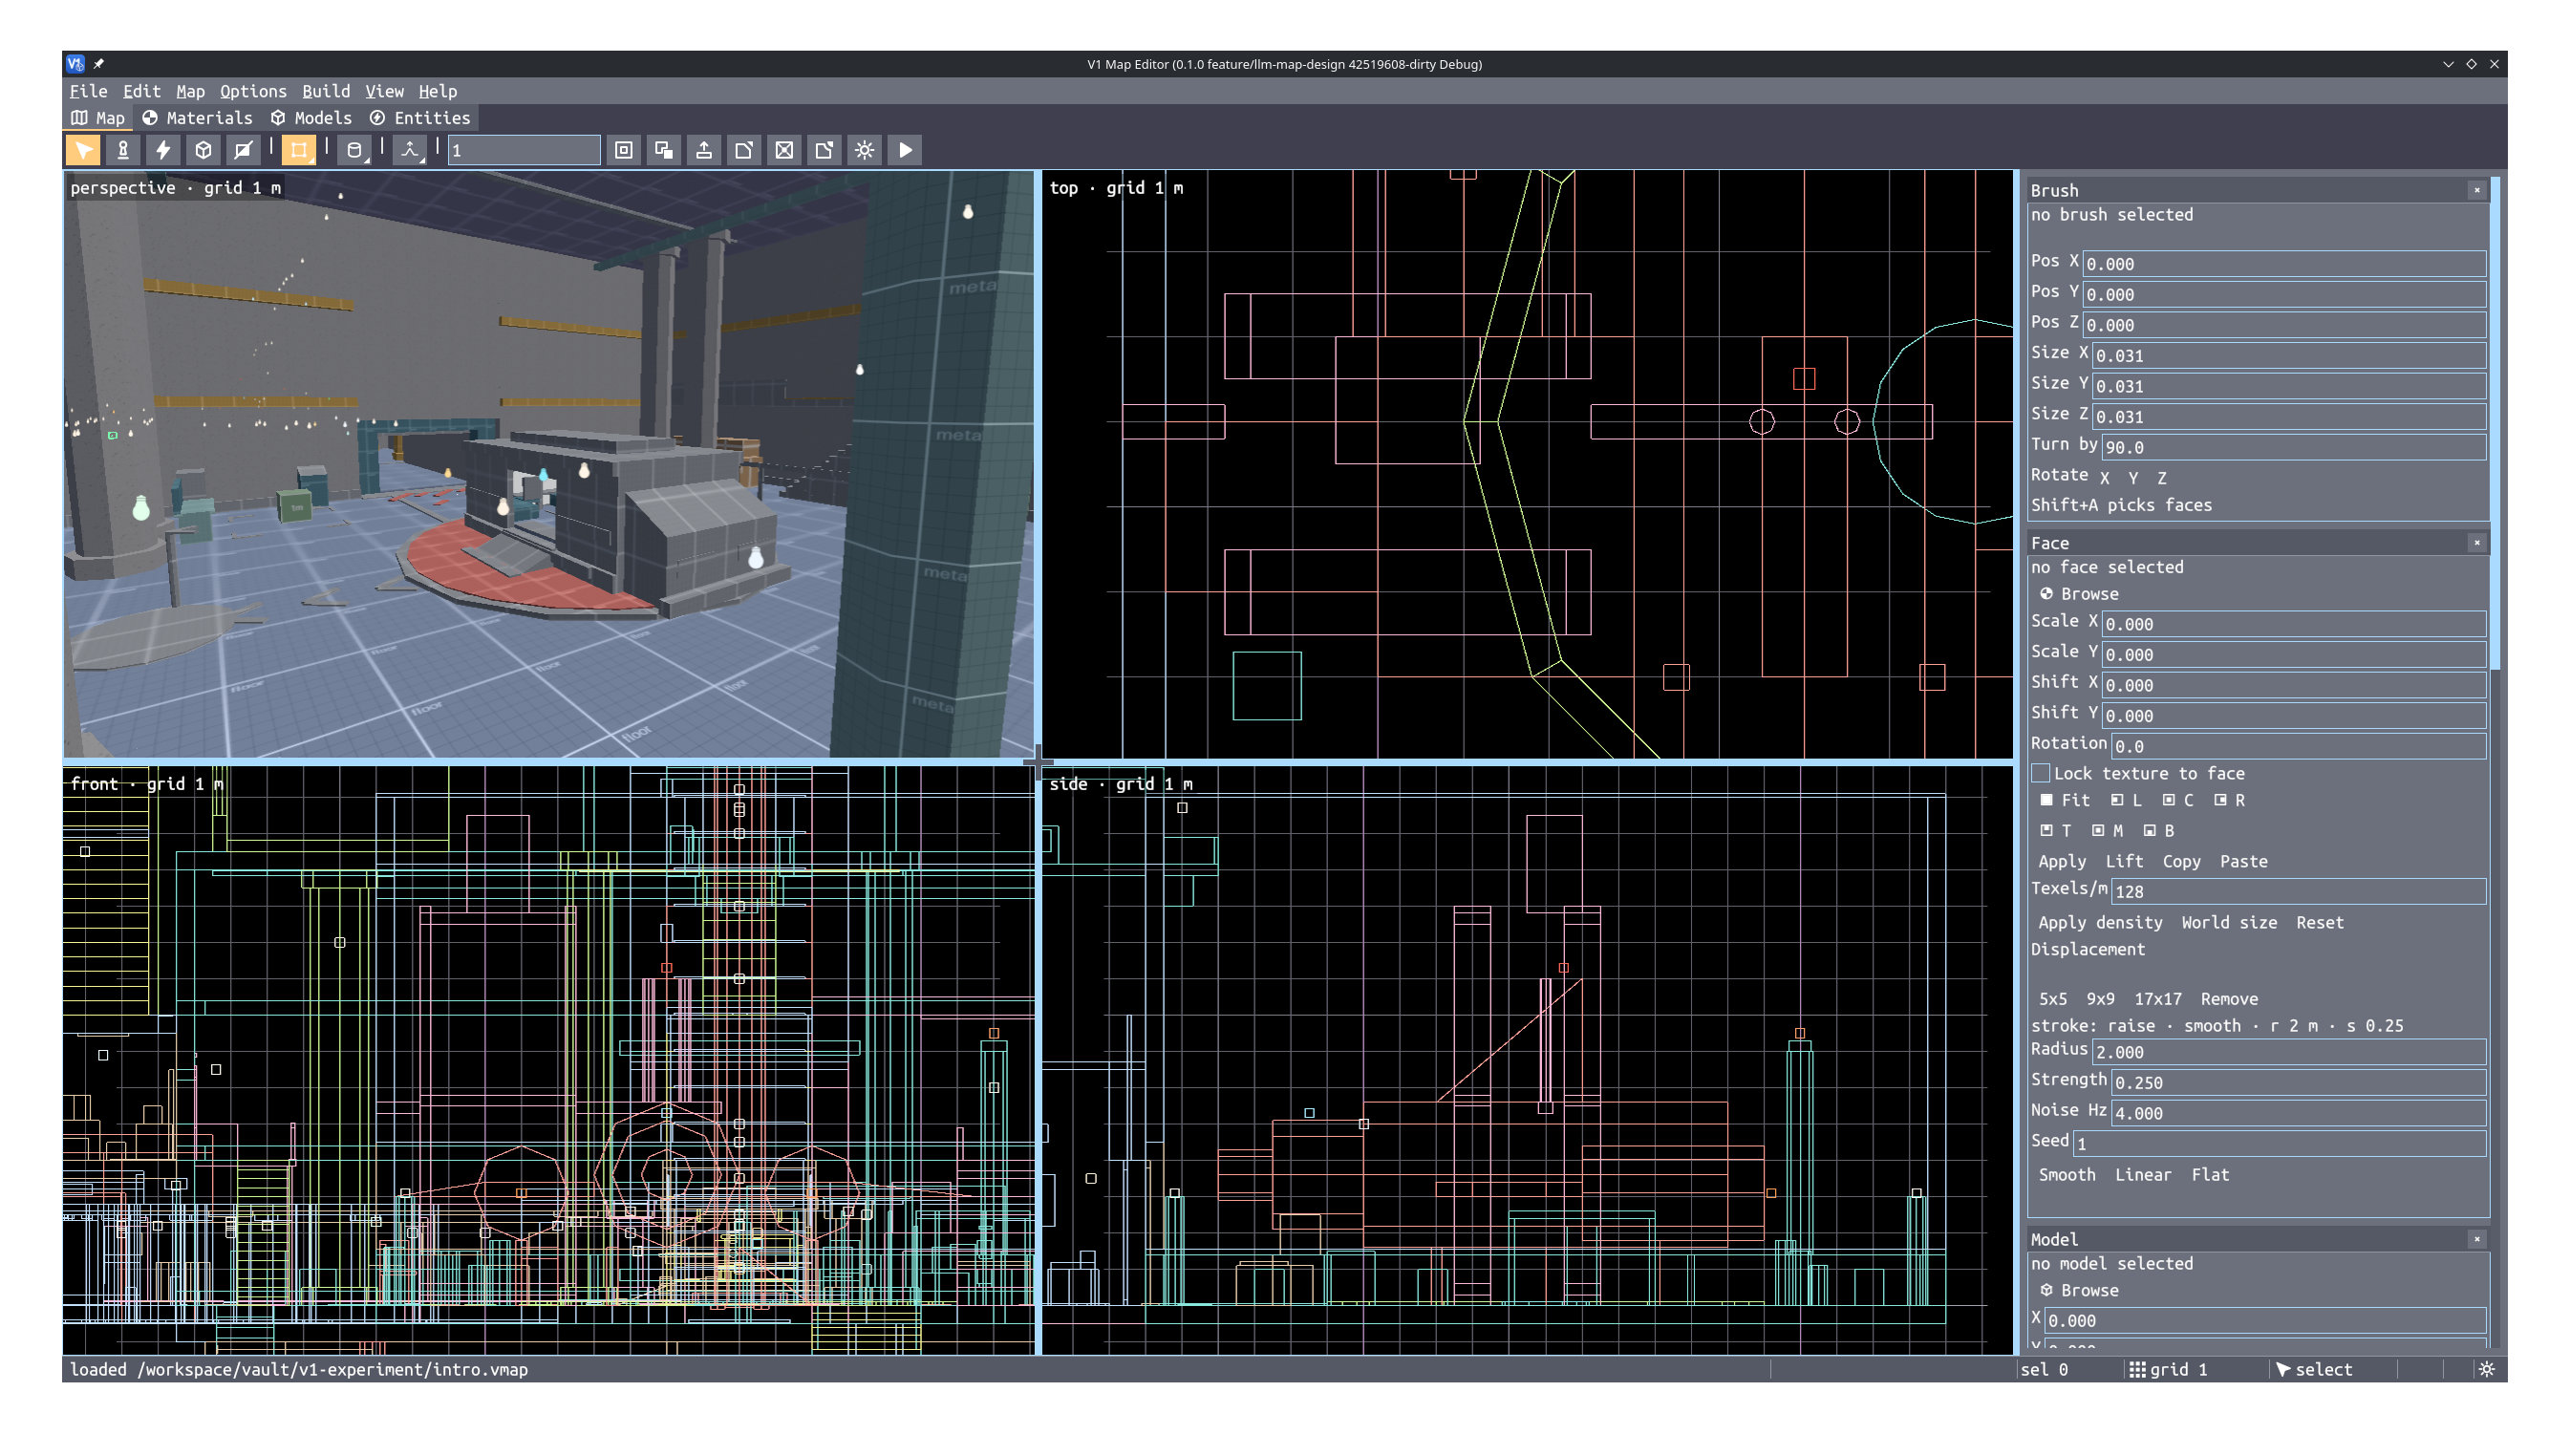Click the 'loaded /workspace/vault/v1-experiment/intro.vmap' status text
The image size is (2570, 1456).
tap(298, 1369)
